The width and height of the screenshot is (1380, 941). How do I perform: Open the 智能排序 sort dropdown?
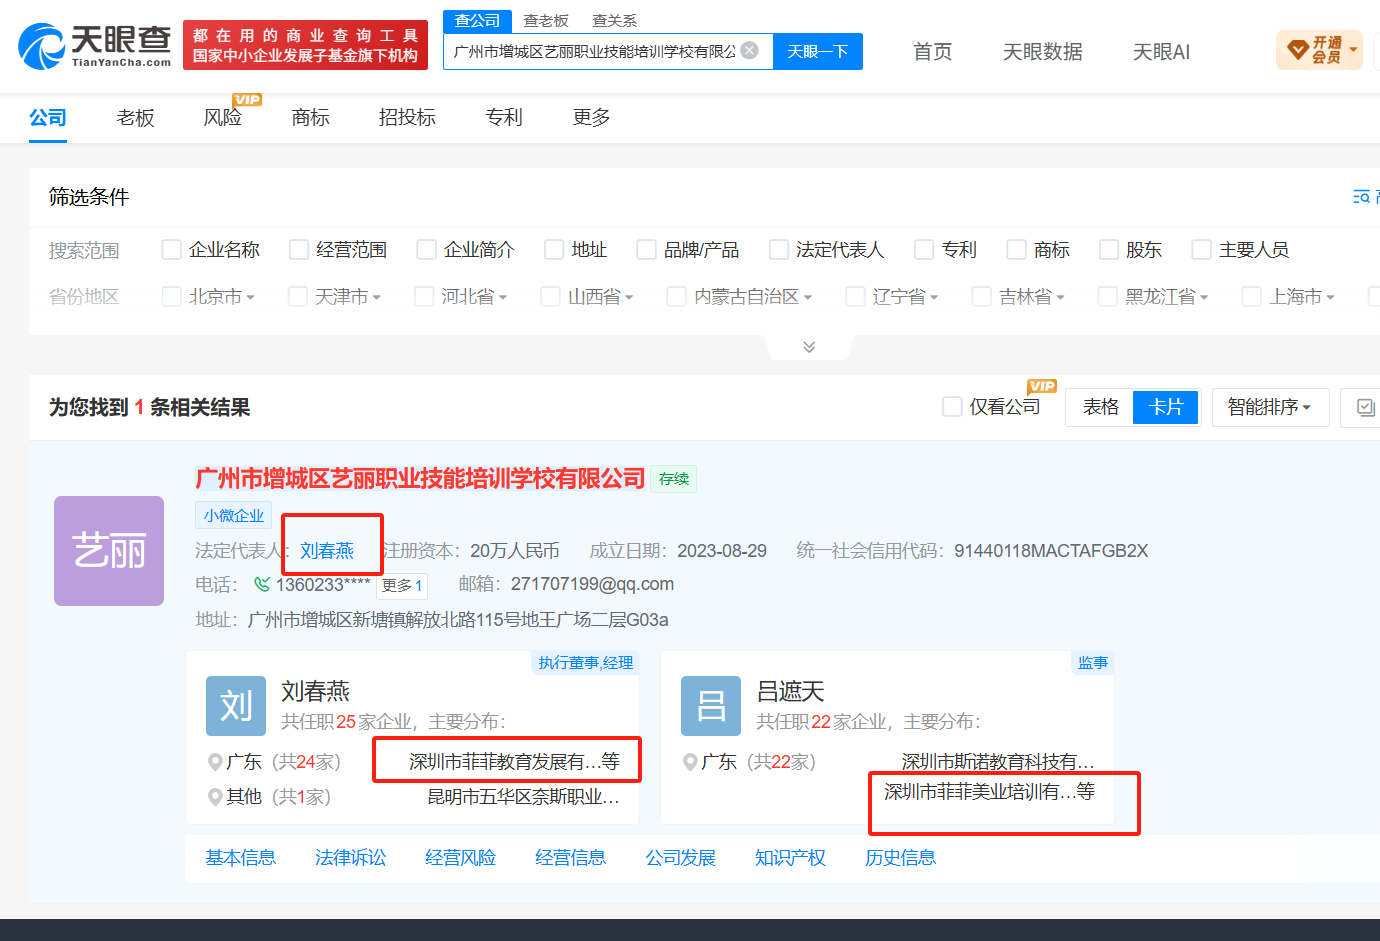[1270, 407]
